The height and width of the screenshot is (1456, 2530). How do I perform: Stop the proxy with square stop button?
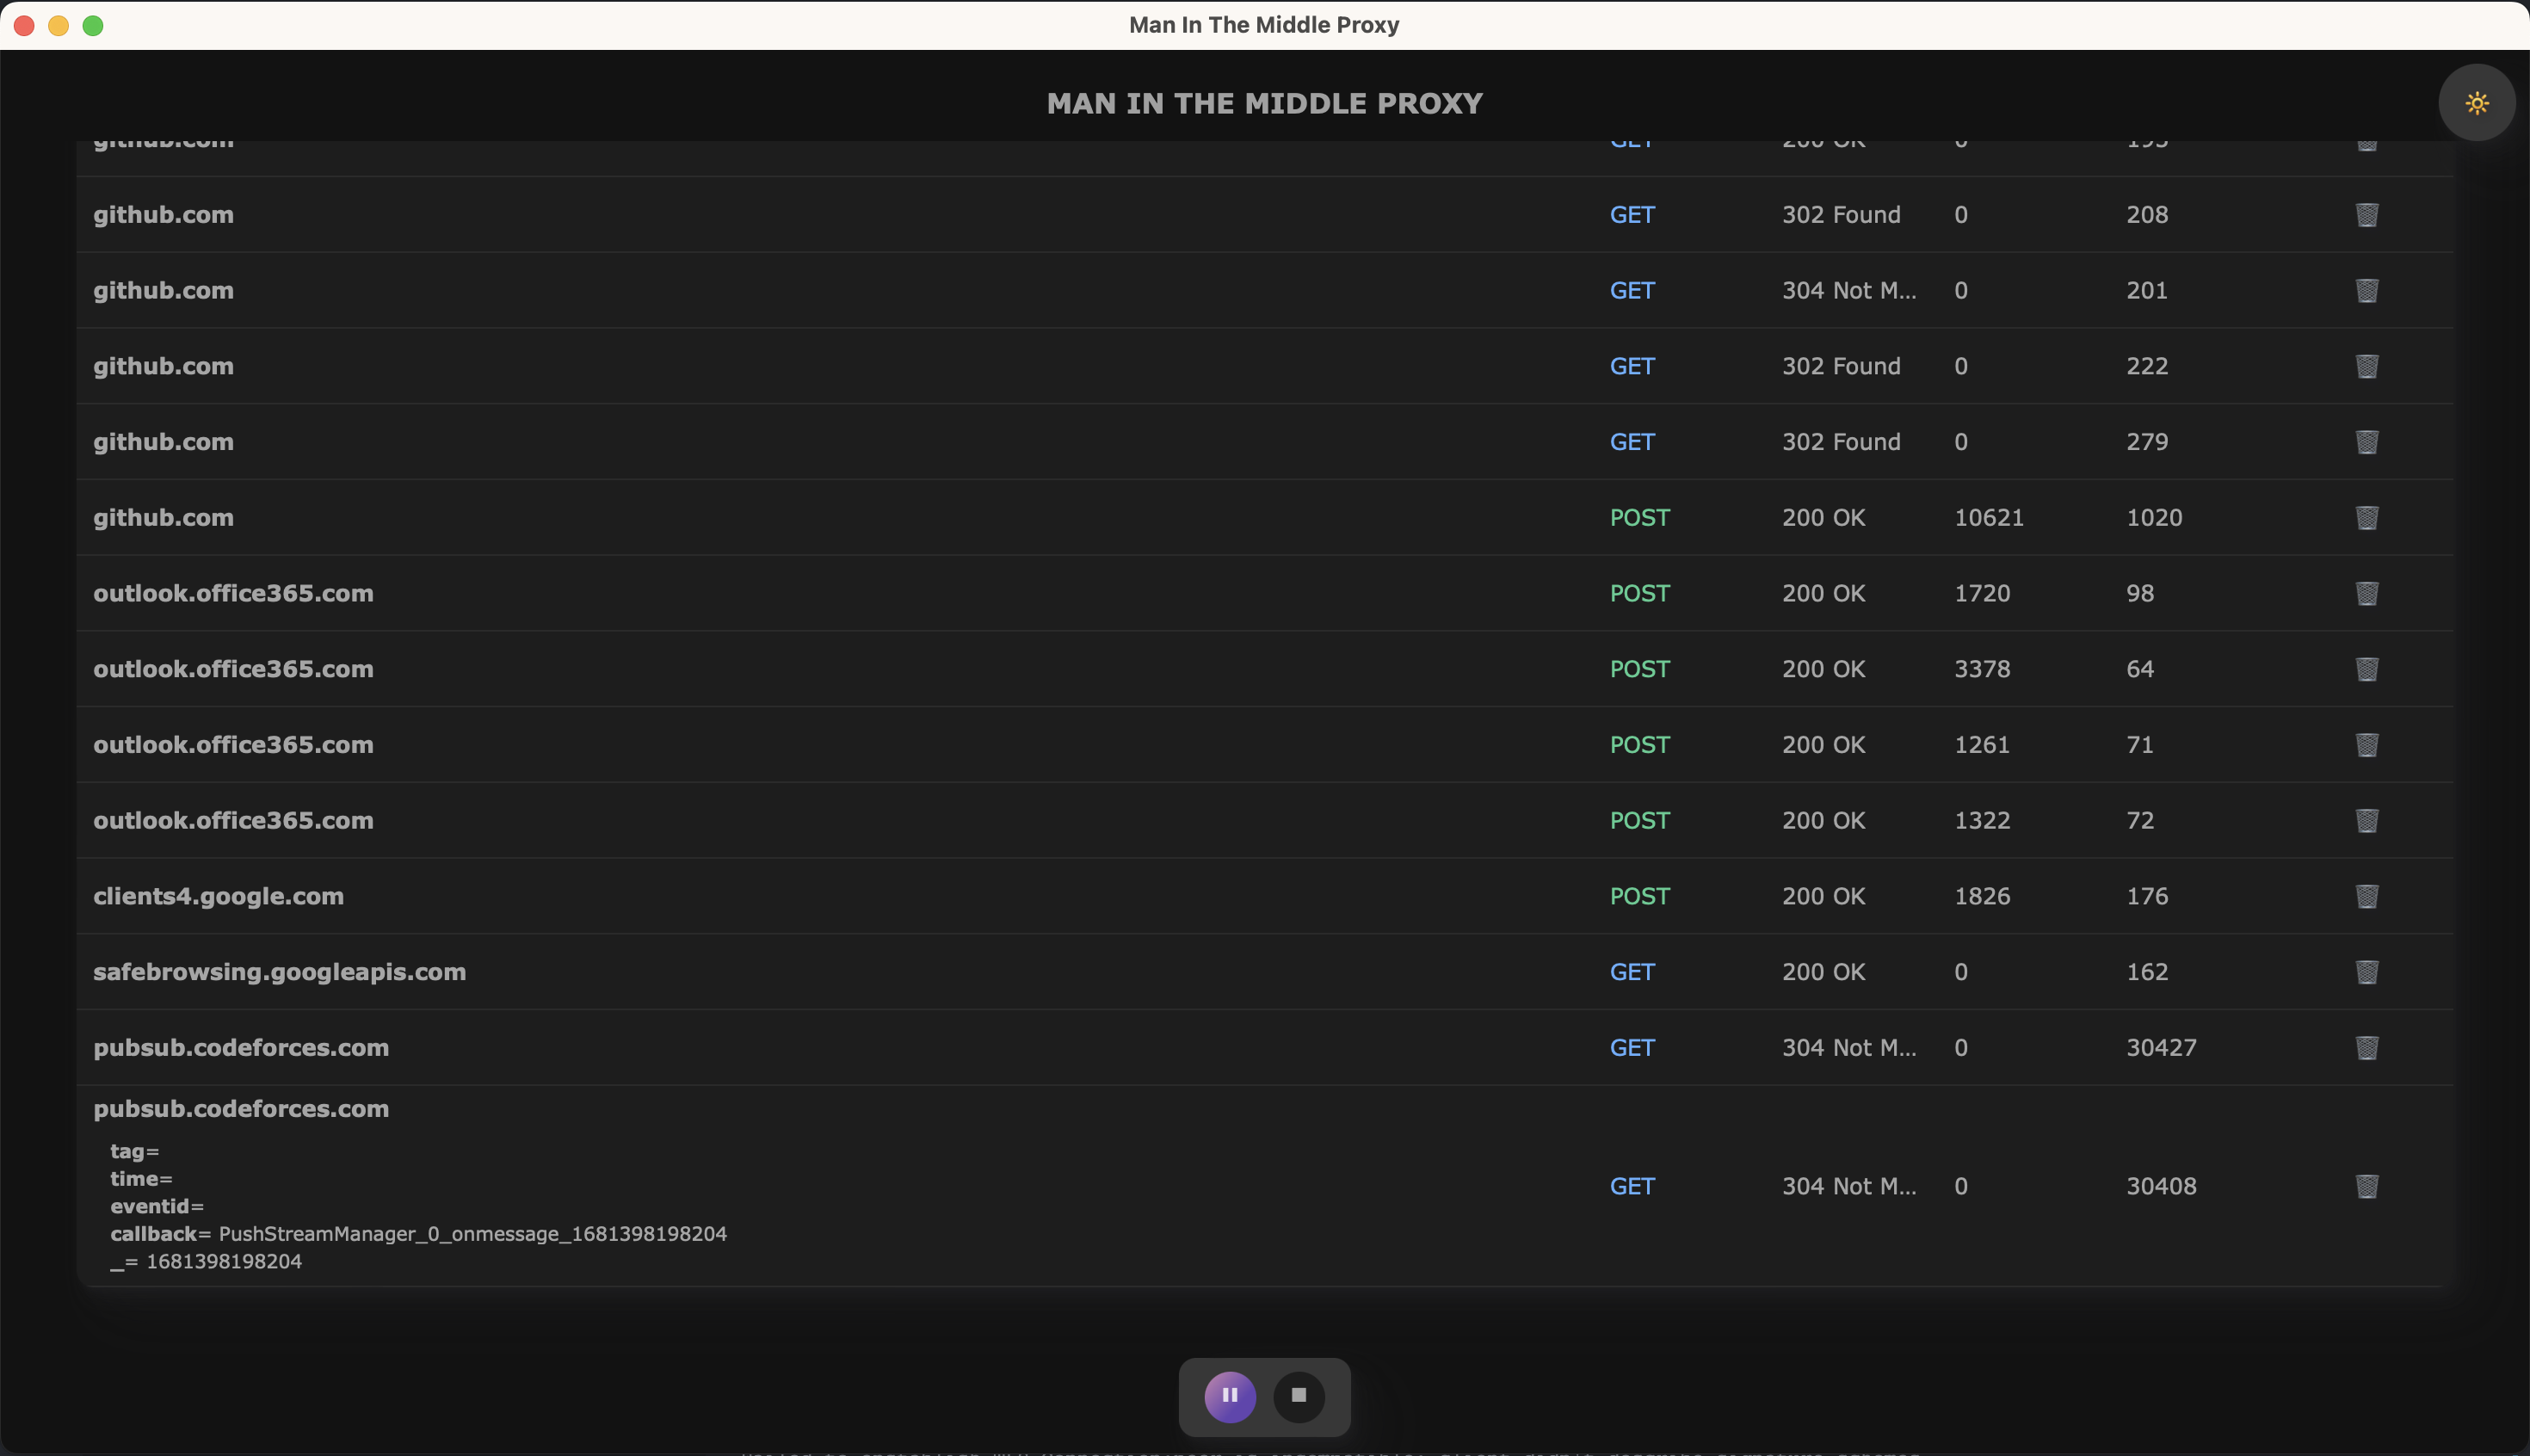[x=1298, y=1396]
